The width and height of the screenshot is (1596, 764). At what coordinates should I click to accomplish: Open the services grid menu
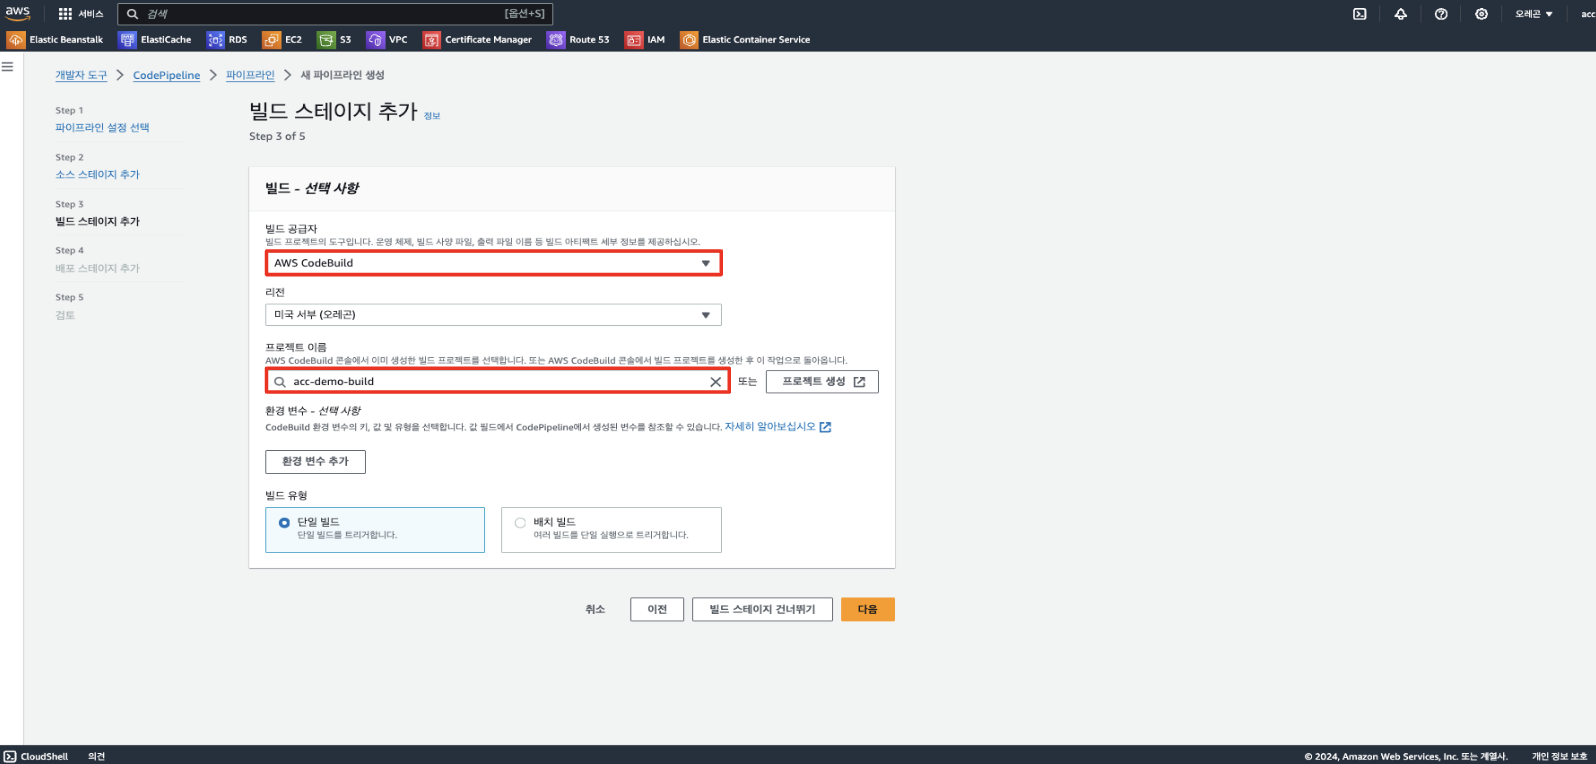tap(80, 14)
